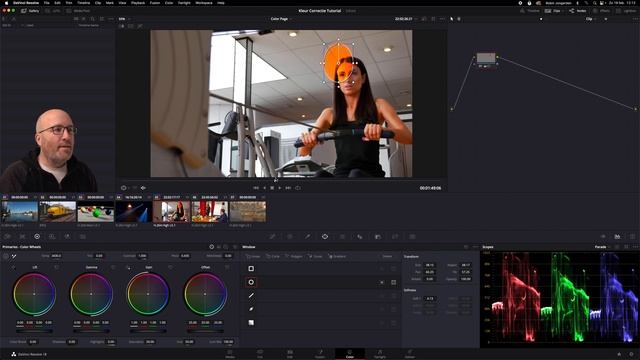The image size is (640, 360).
Task: Show the Keyframes panel
Action: tap(603, 236)
